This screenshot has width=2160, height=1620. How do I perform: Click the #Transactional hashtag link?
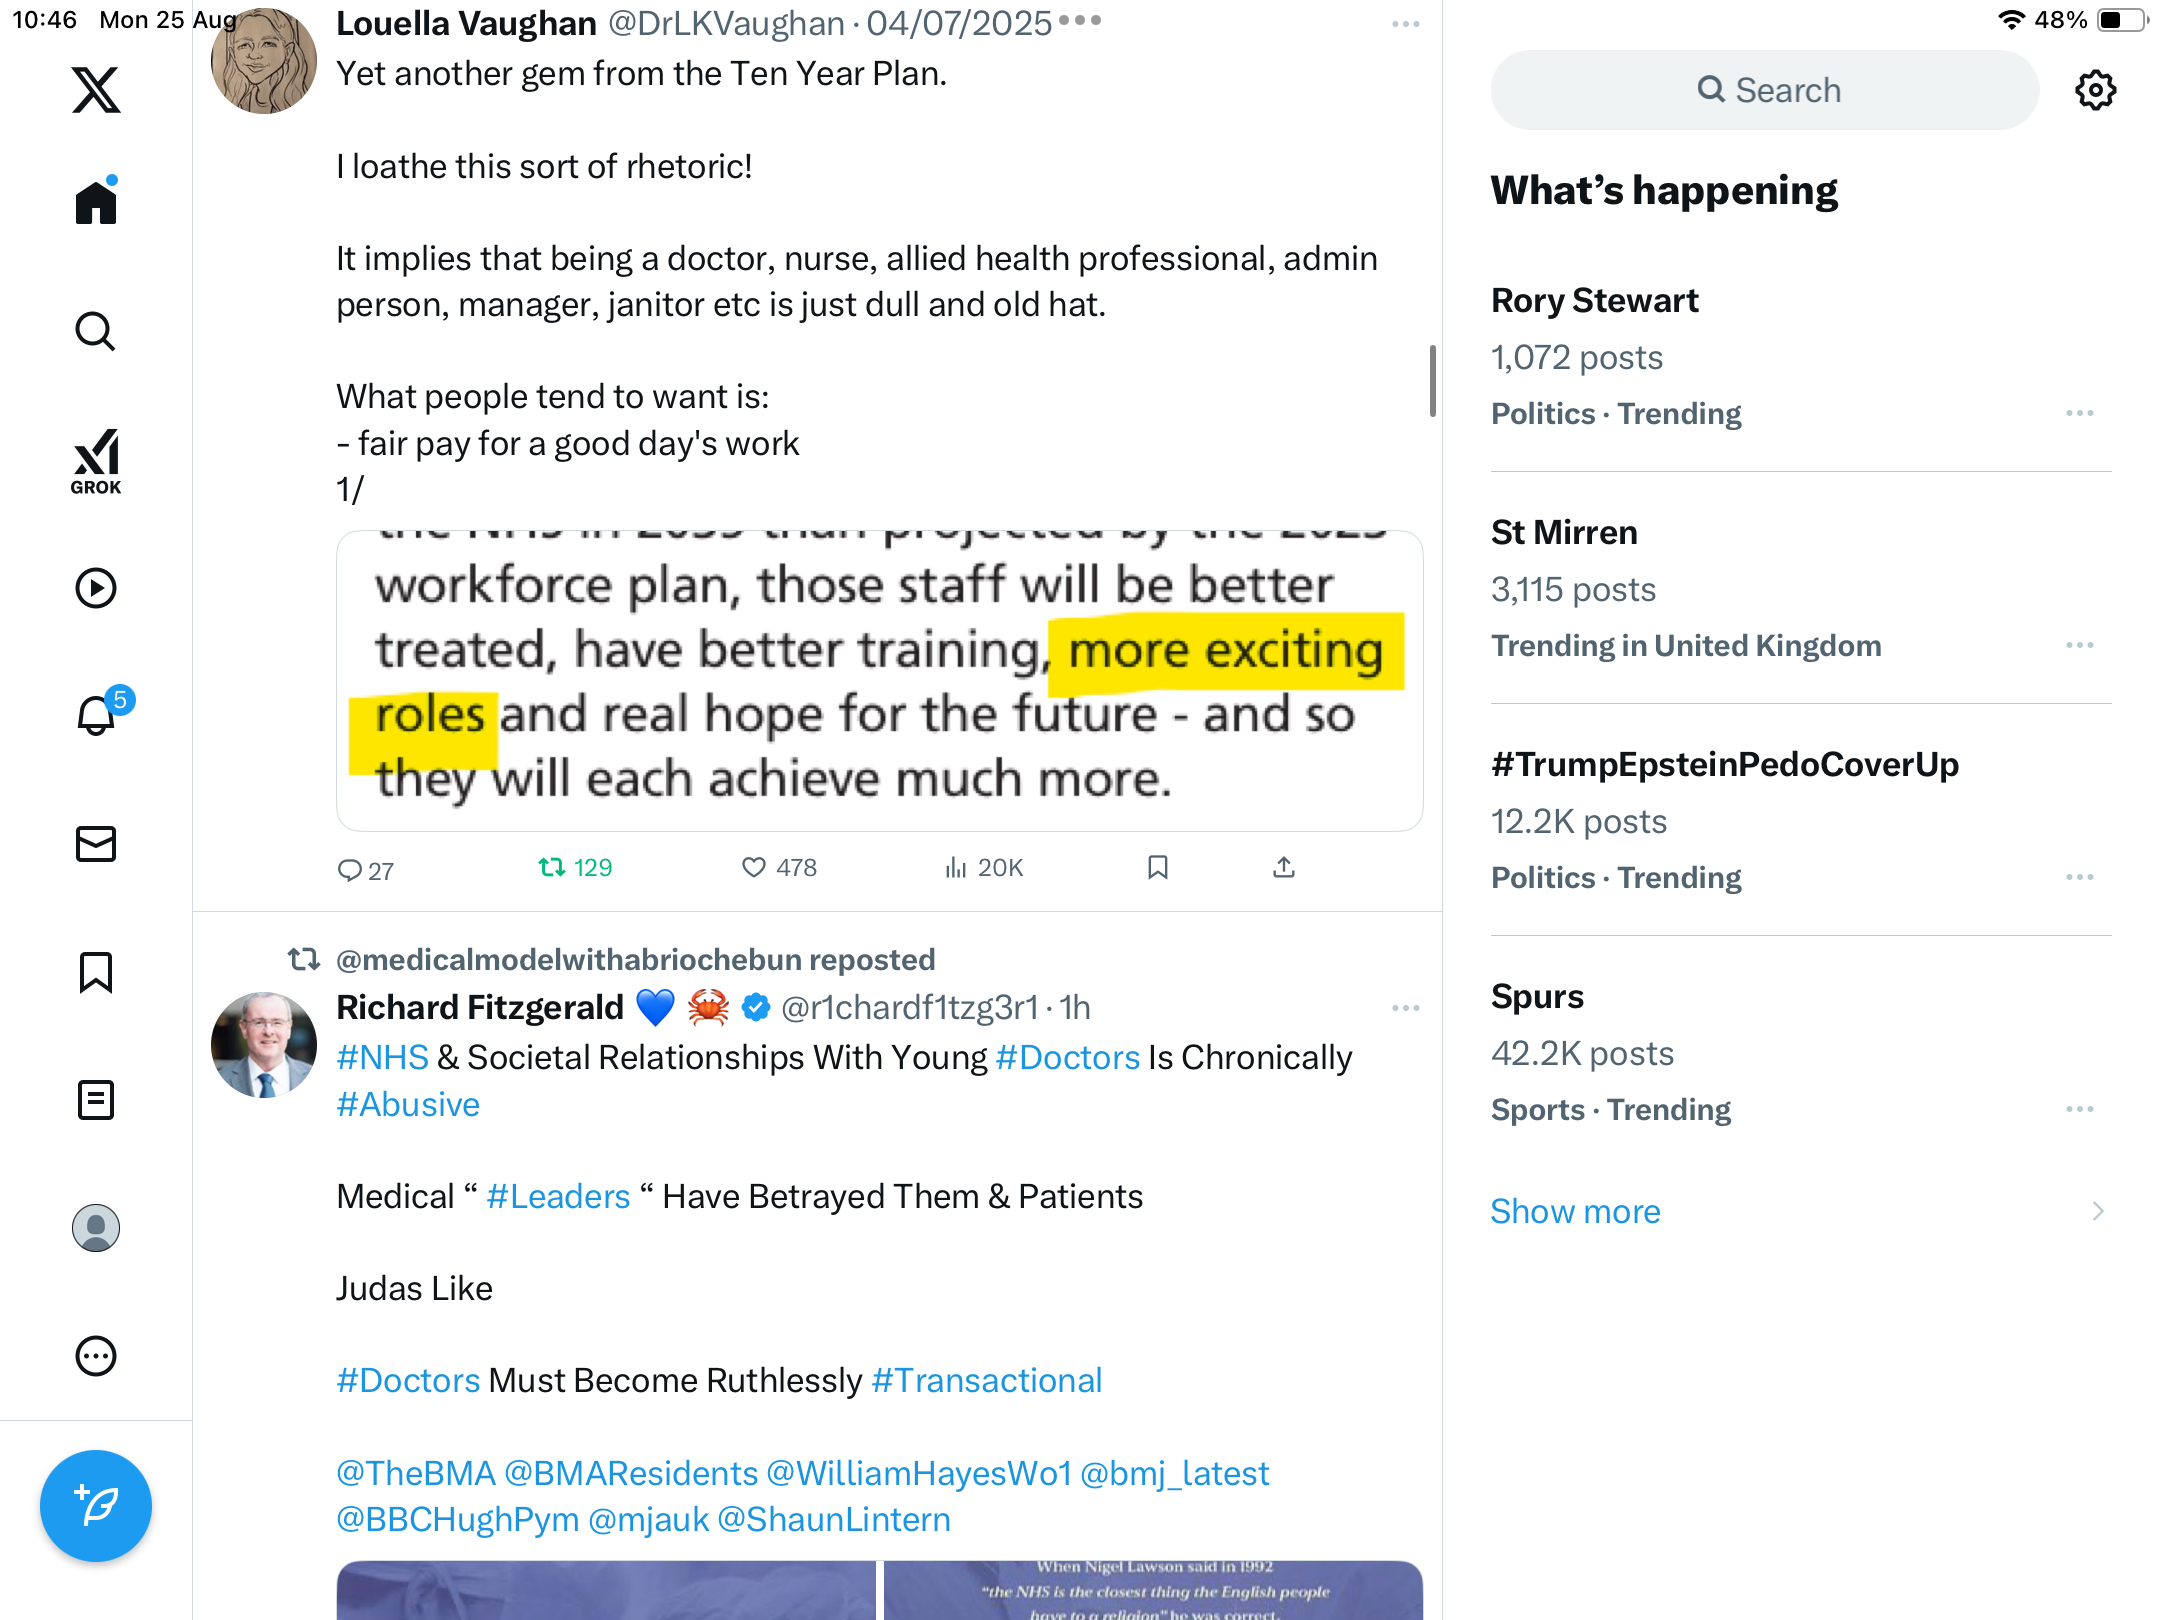pos(986,1380)
